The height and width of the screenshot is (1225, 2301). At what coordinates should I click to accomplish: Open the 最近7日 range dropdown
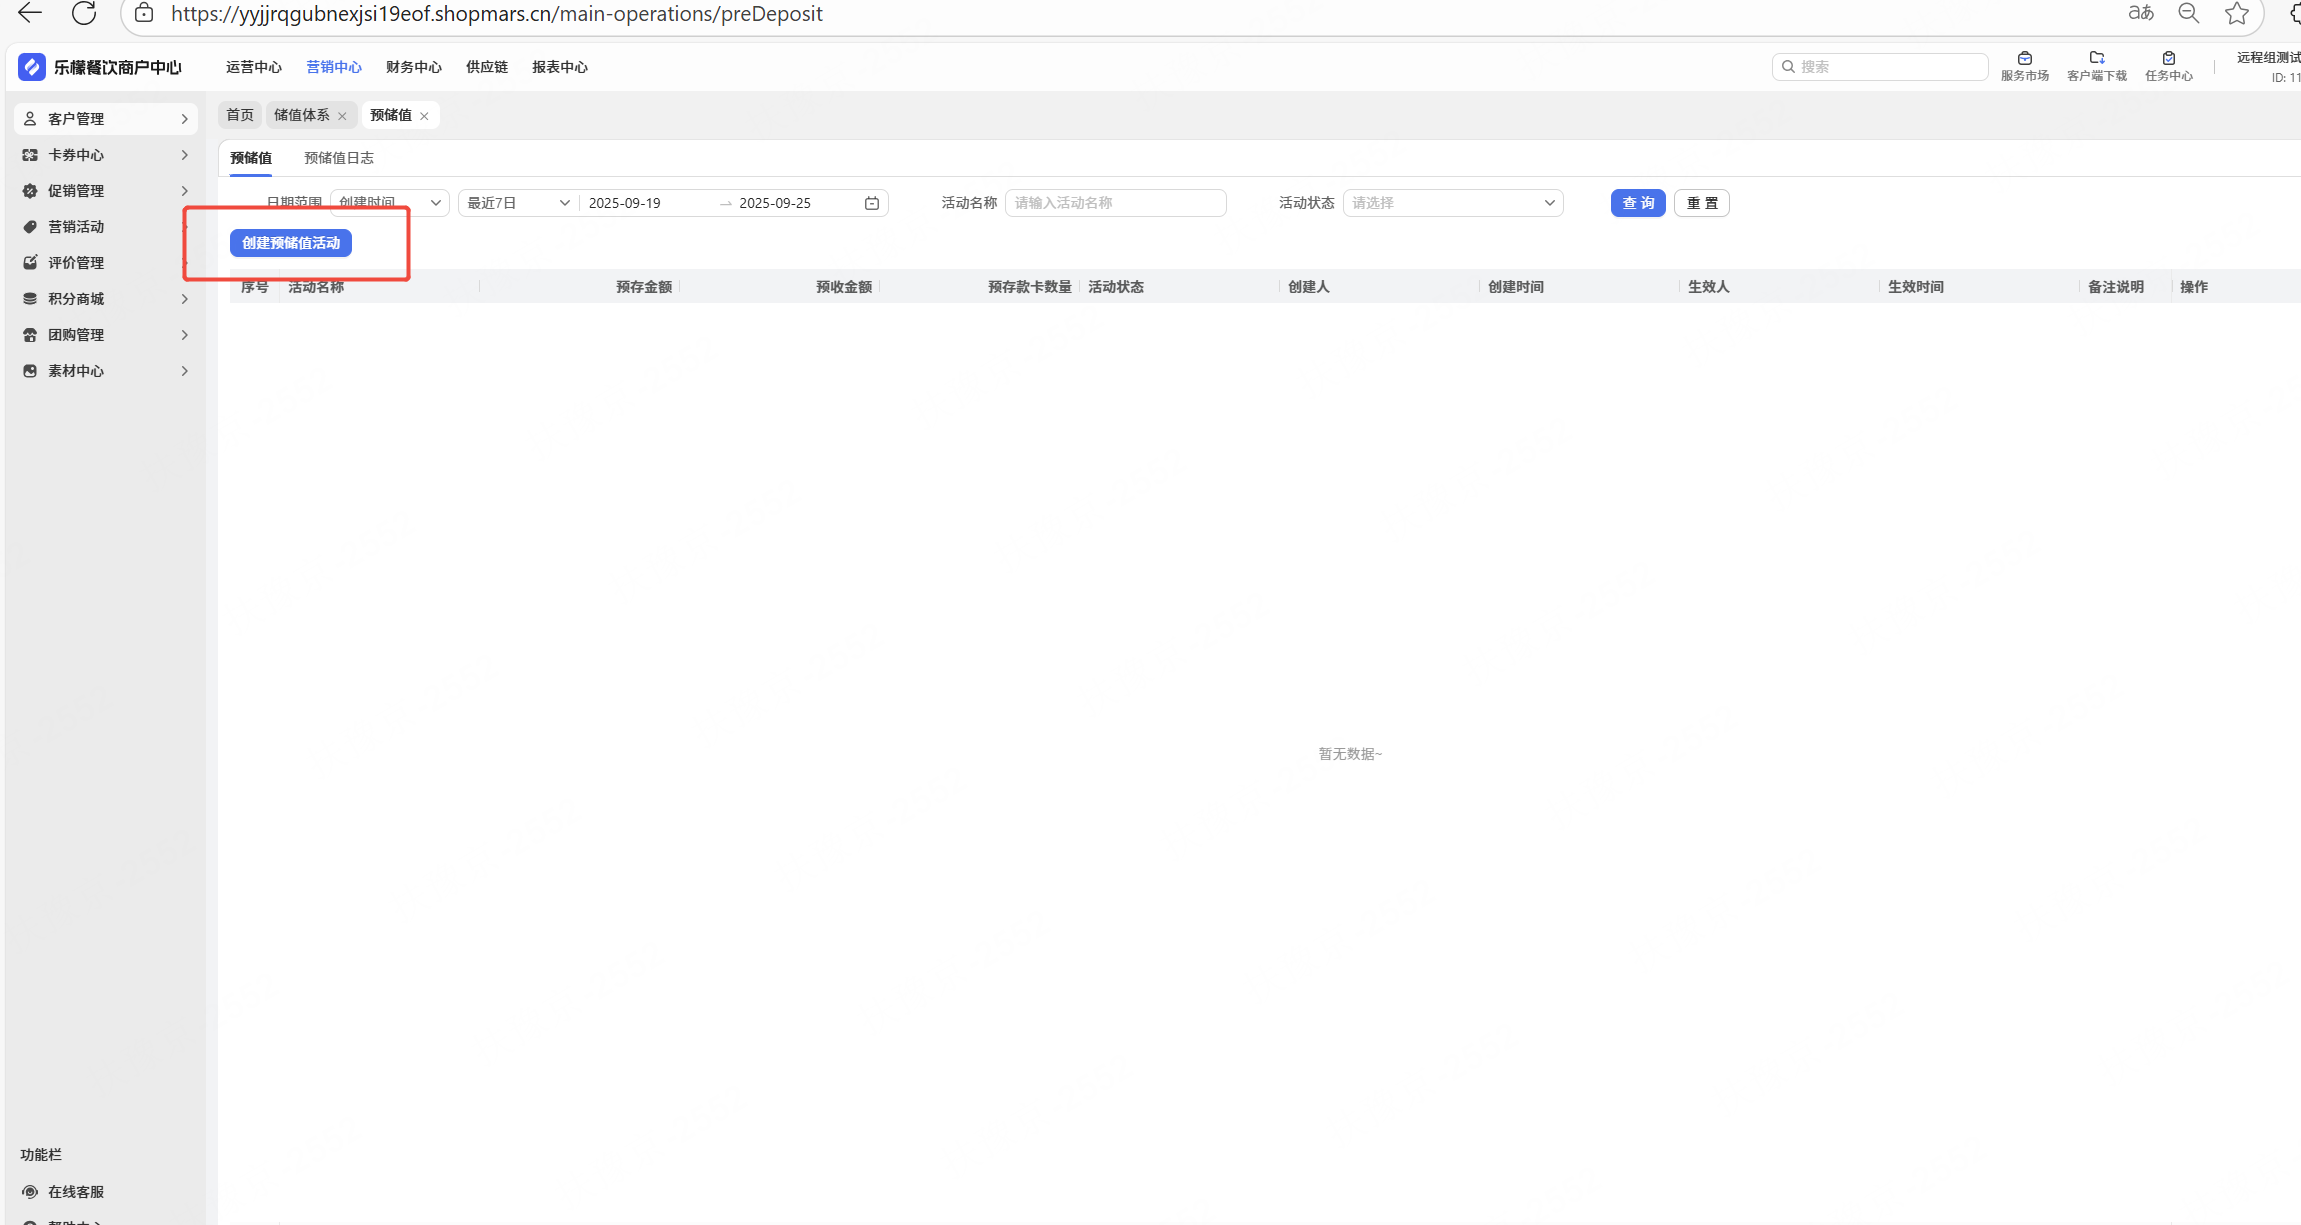(517, 203)
